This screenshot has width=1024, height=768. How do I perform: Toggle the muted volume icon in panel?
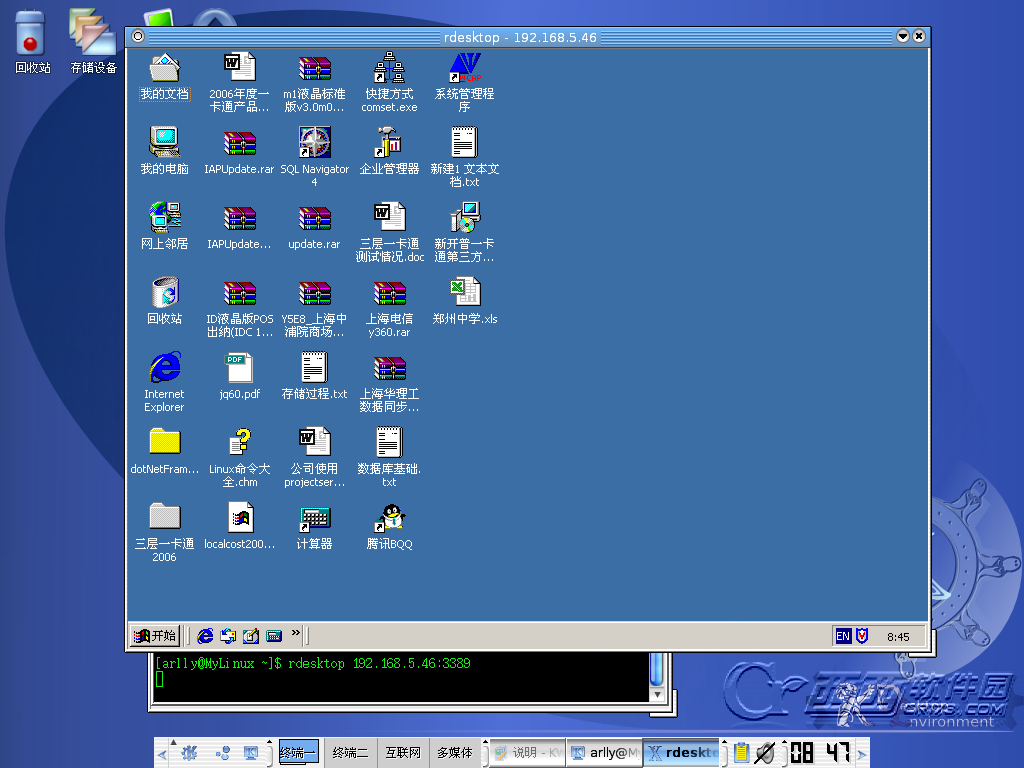pyautogui.click(x=765, y=753)
